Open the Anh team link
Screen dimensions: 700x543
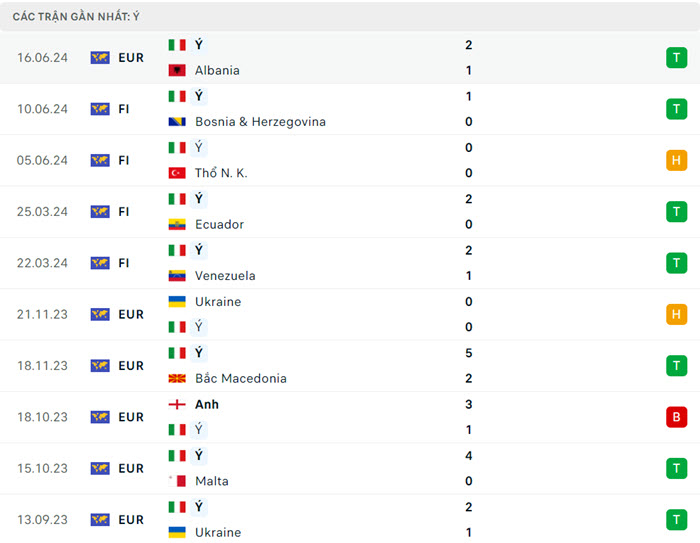coord(207,404)
